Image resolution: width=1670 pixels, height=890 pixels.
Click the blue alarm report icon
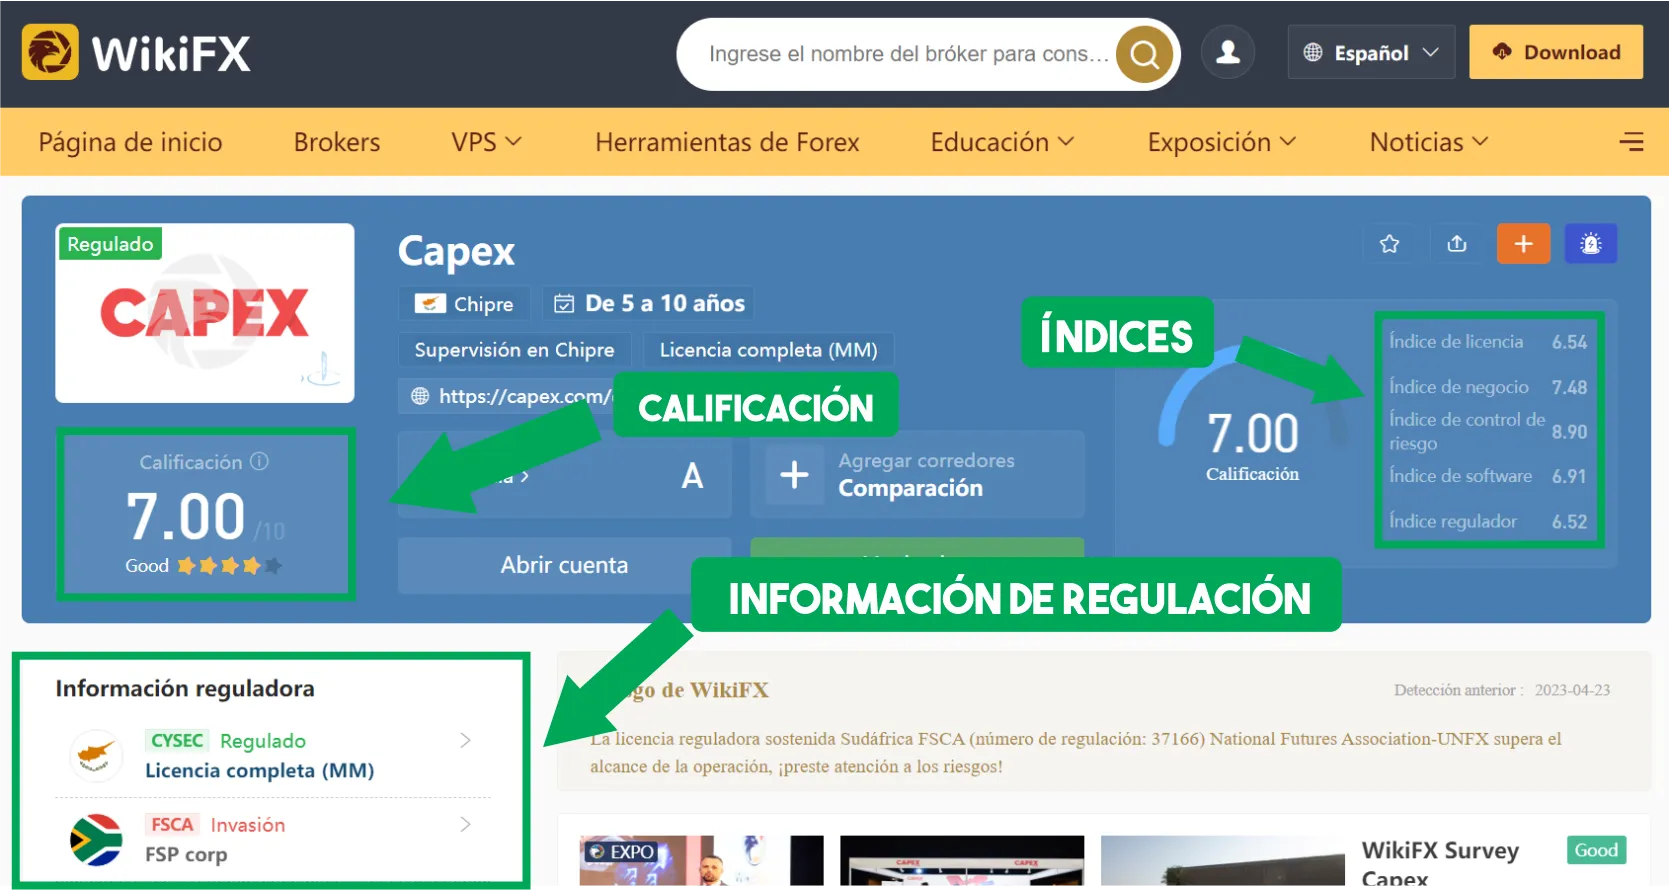click(x=1591, y=244)
